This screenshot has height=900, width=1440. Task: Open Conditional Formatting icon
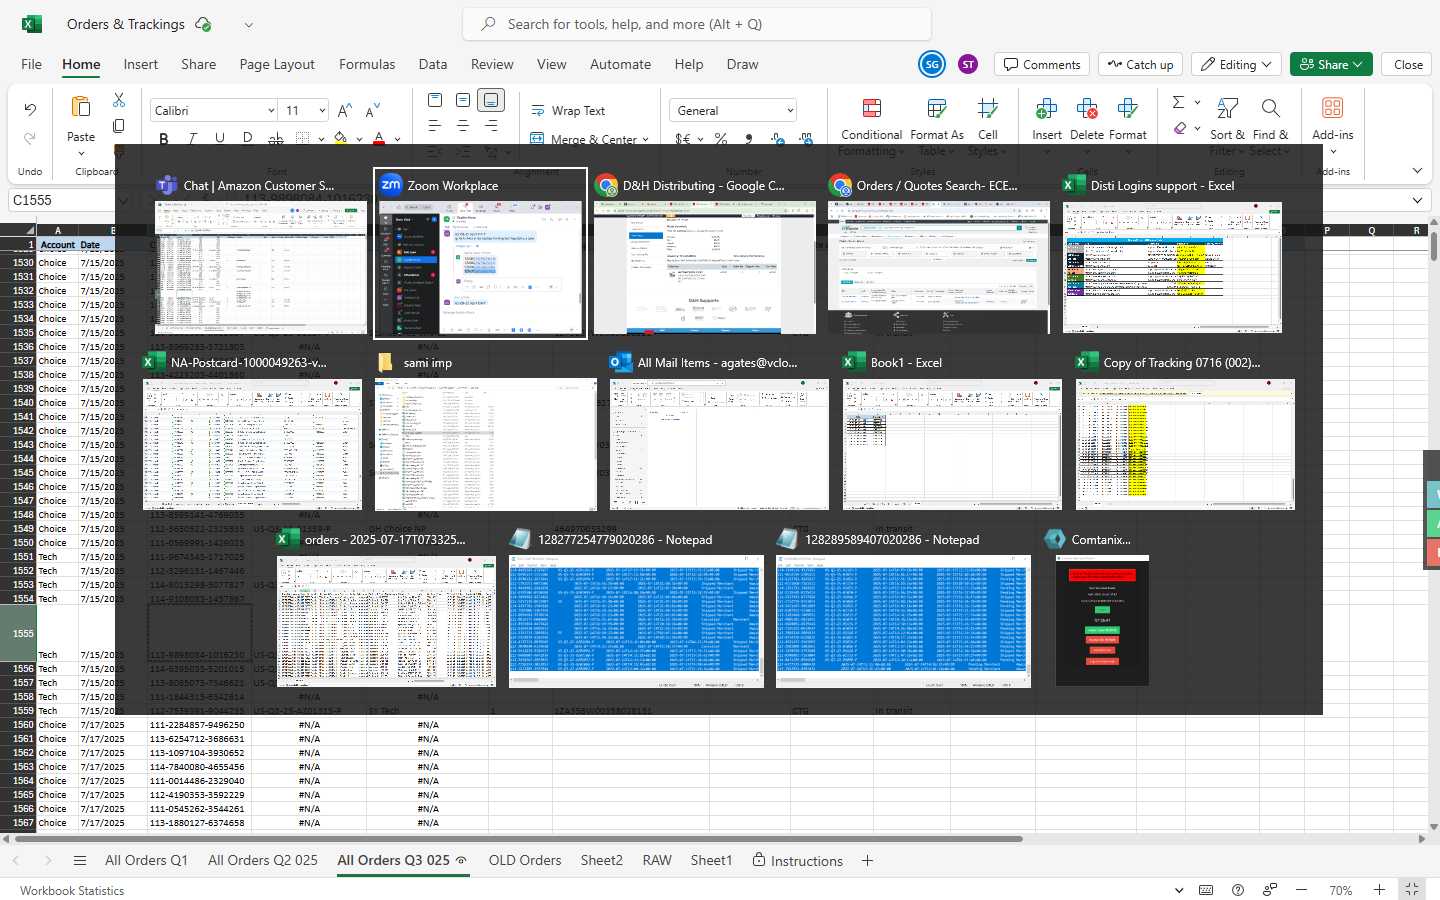pos(872,108)
